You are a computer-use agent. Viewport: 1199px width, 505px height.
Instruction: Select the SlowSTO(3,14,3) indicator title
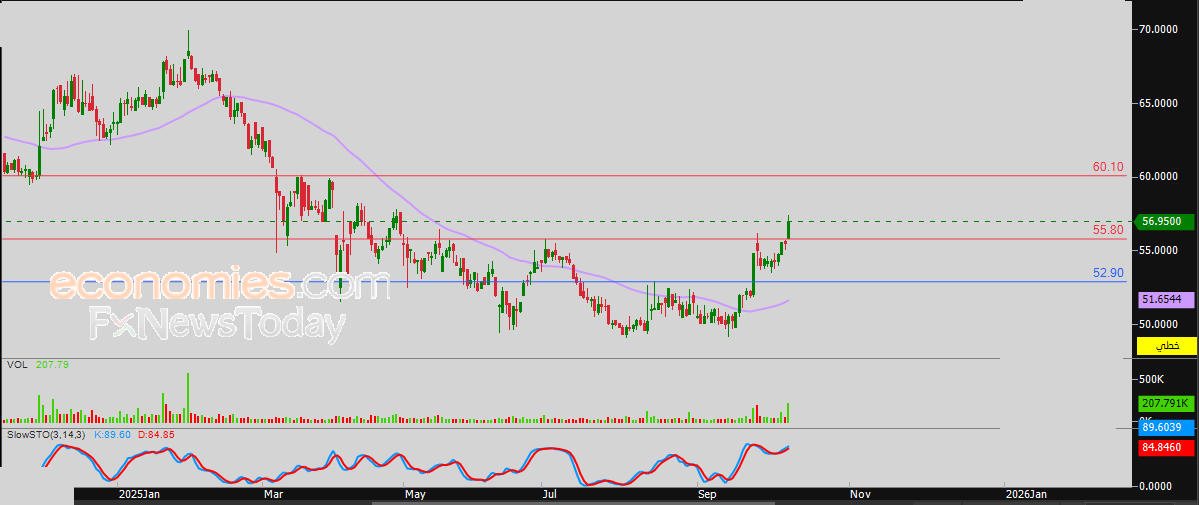tap(47, 435)
